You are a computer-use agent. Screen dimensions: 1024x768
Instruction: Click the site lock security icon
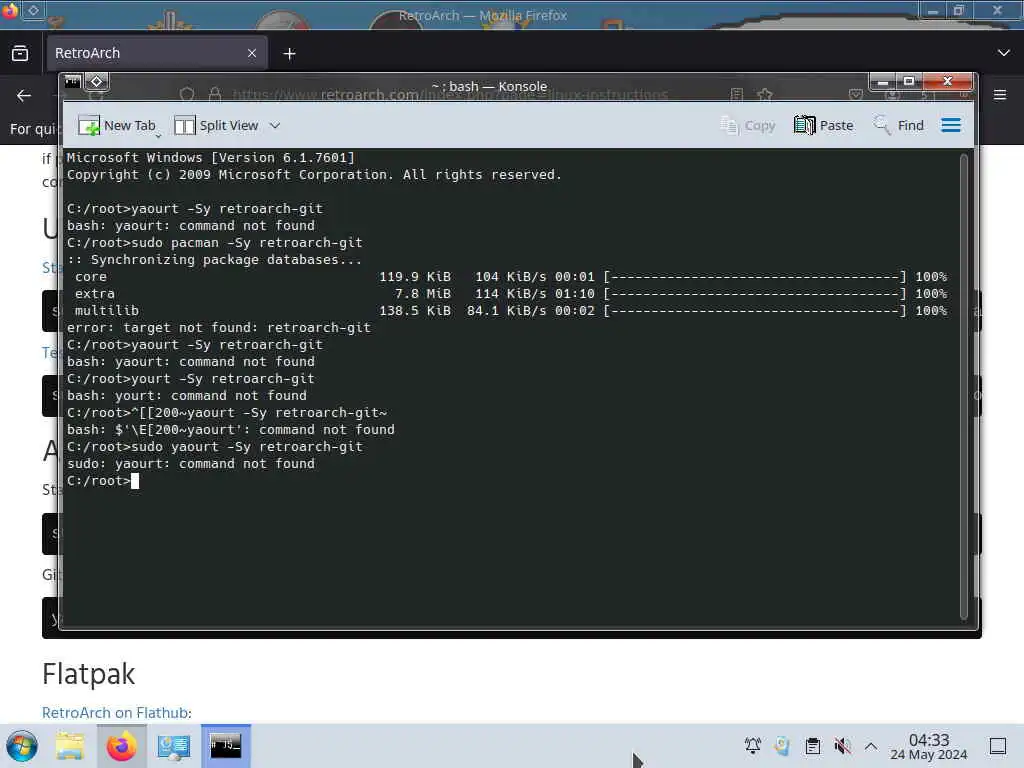pos(215,95)
